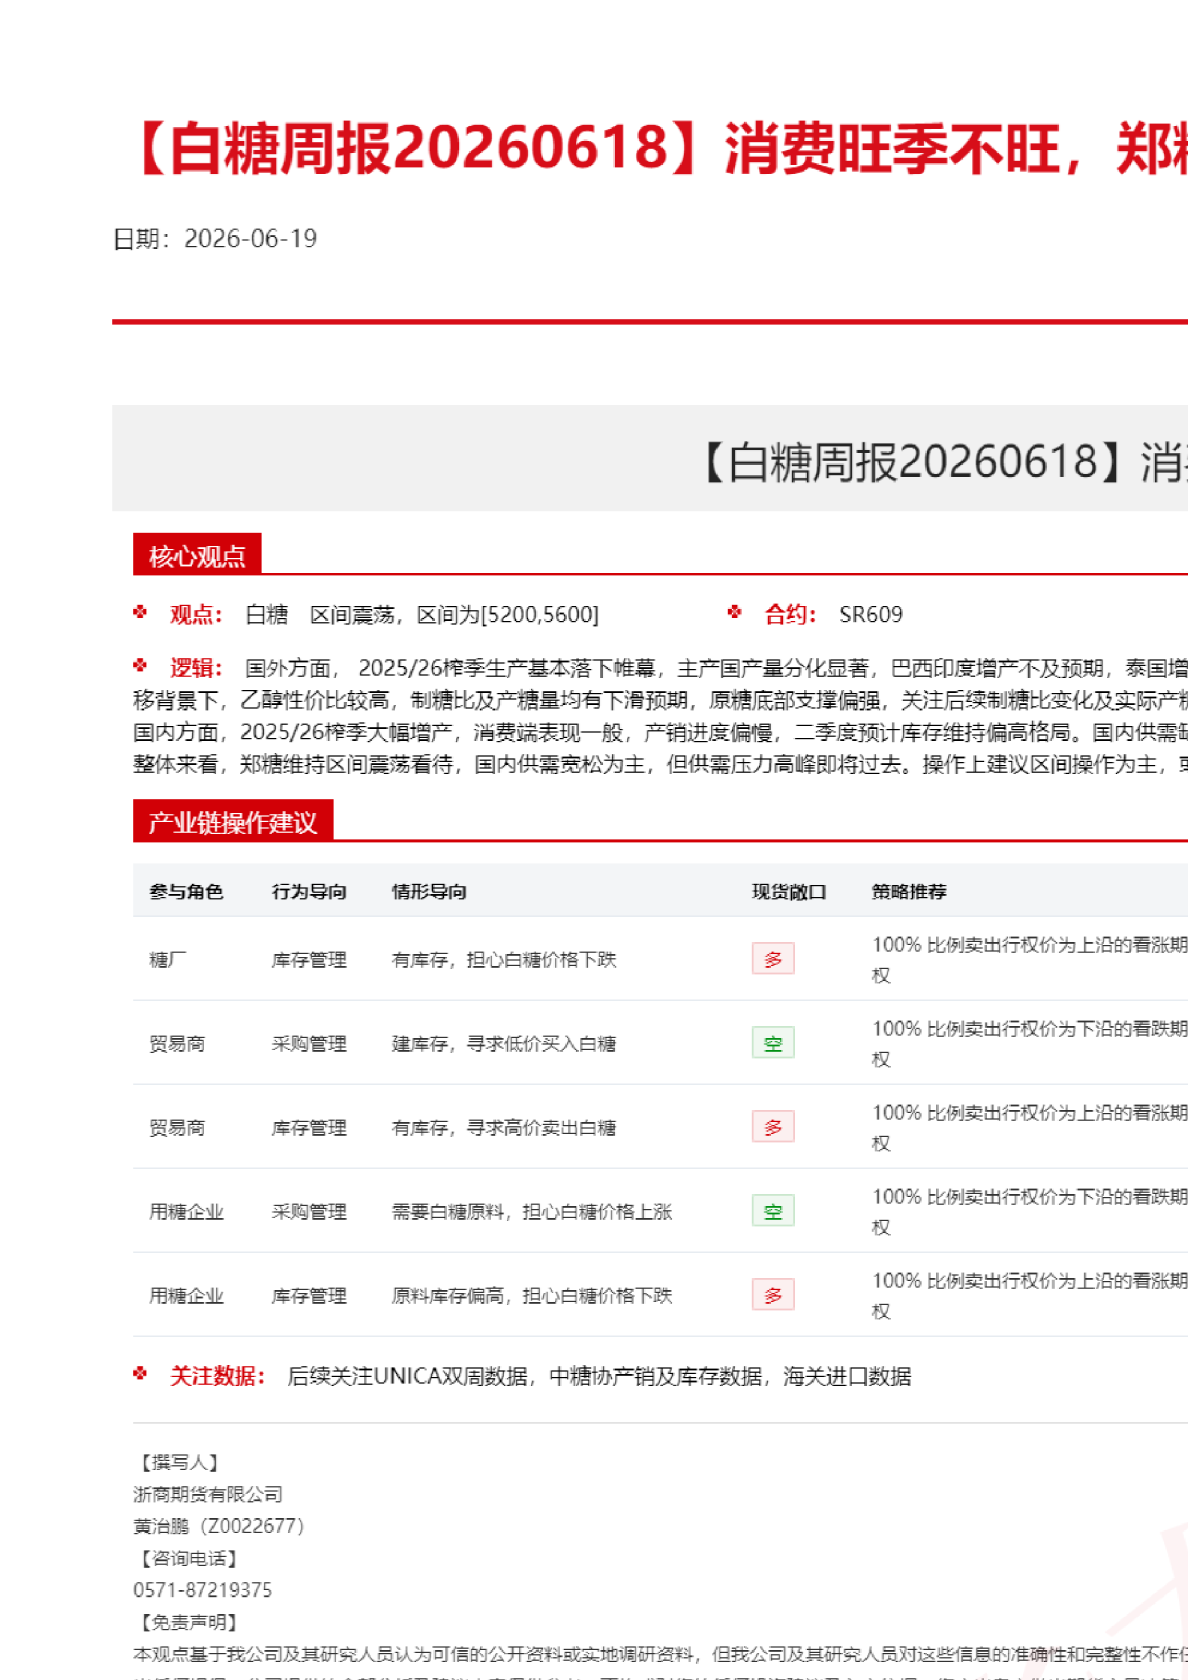The width and height of the screenshot is (1188, 1680).
Task: Click phone number 0571-87219375
Action: tap(202, 1590)
